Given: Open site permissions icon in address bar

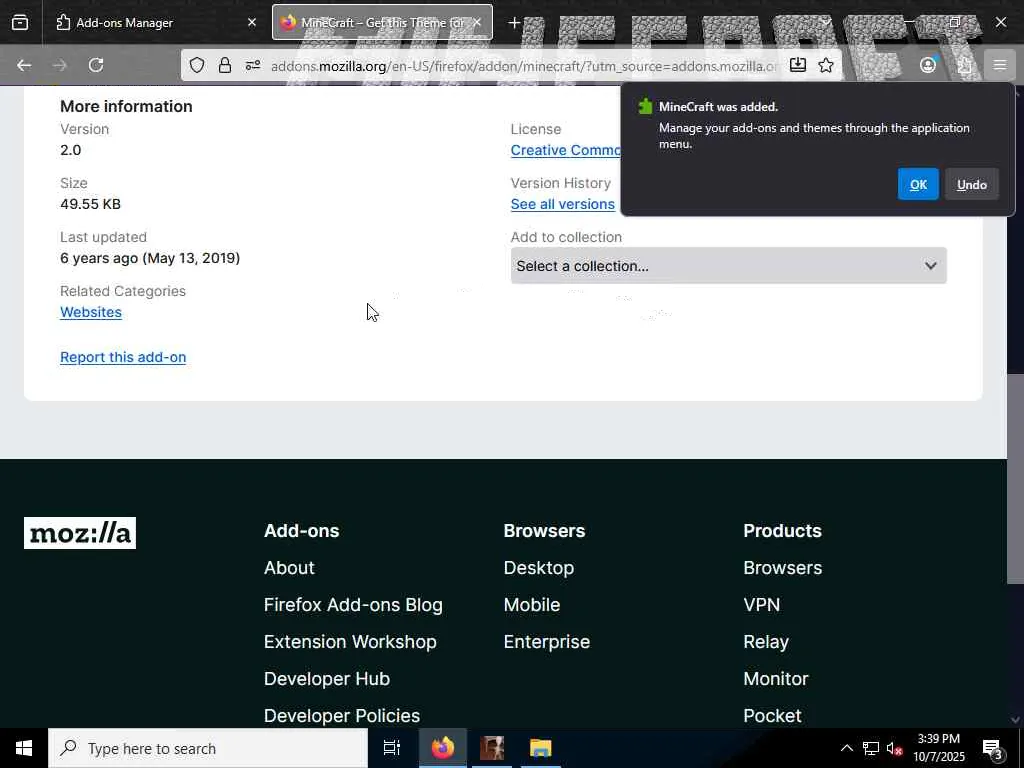Looking at the screenshot, I should coord(253,65).
